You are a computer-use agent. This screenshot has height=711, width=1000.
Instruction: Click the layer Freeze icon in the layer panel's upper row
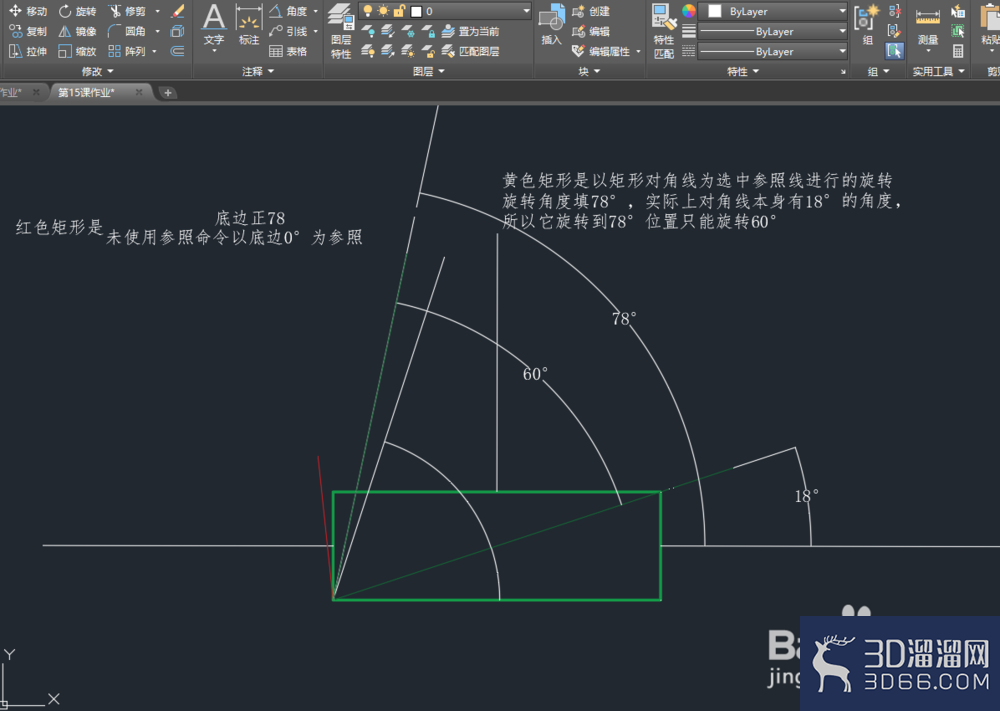(x=408, y=31)
